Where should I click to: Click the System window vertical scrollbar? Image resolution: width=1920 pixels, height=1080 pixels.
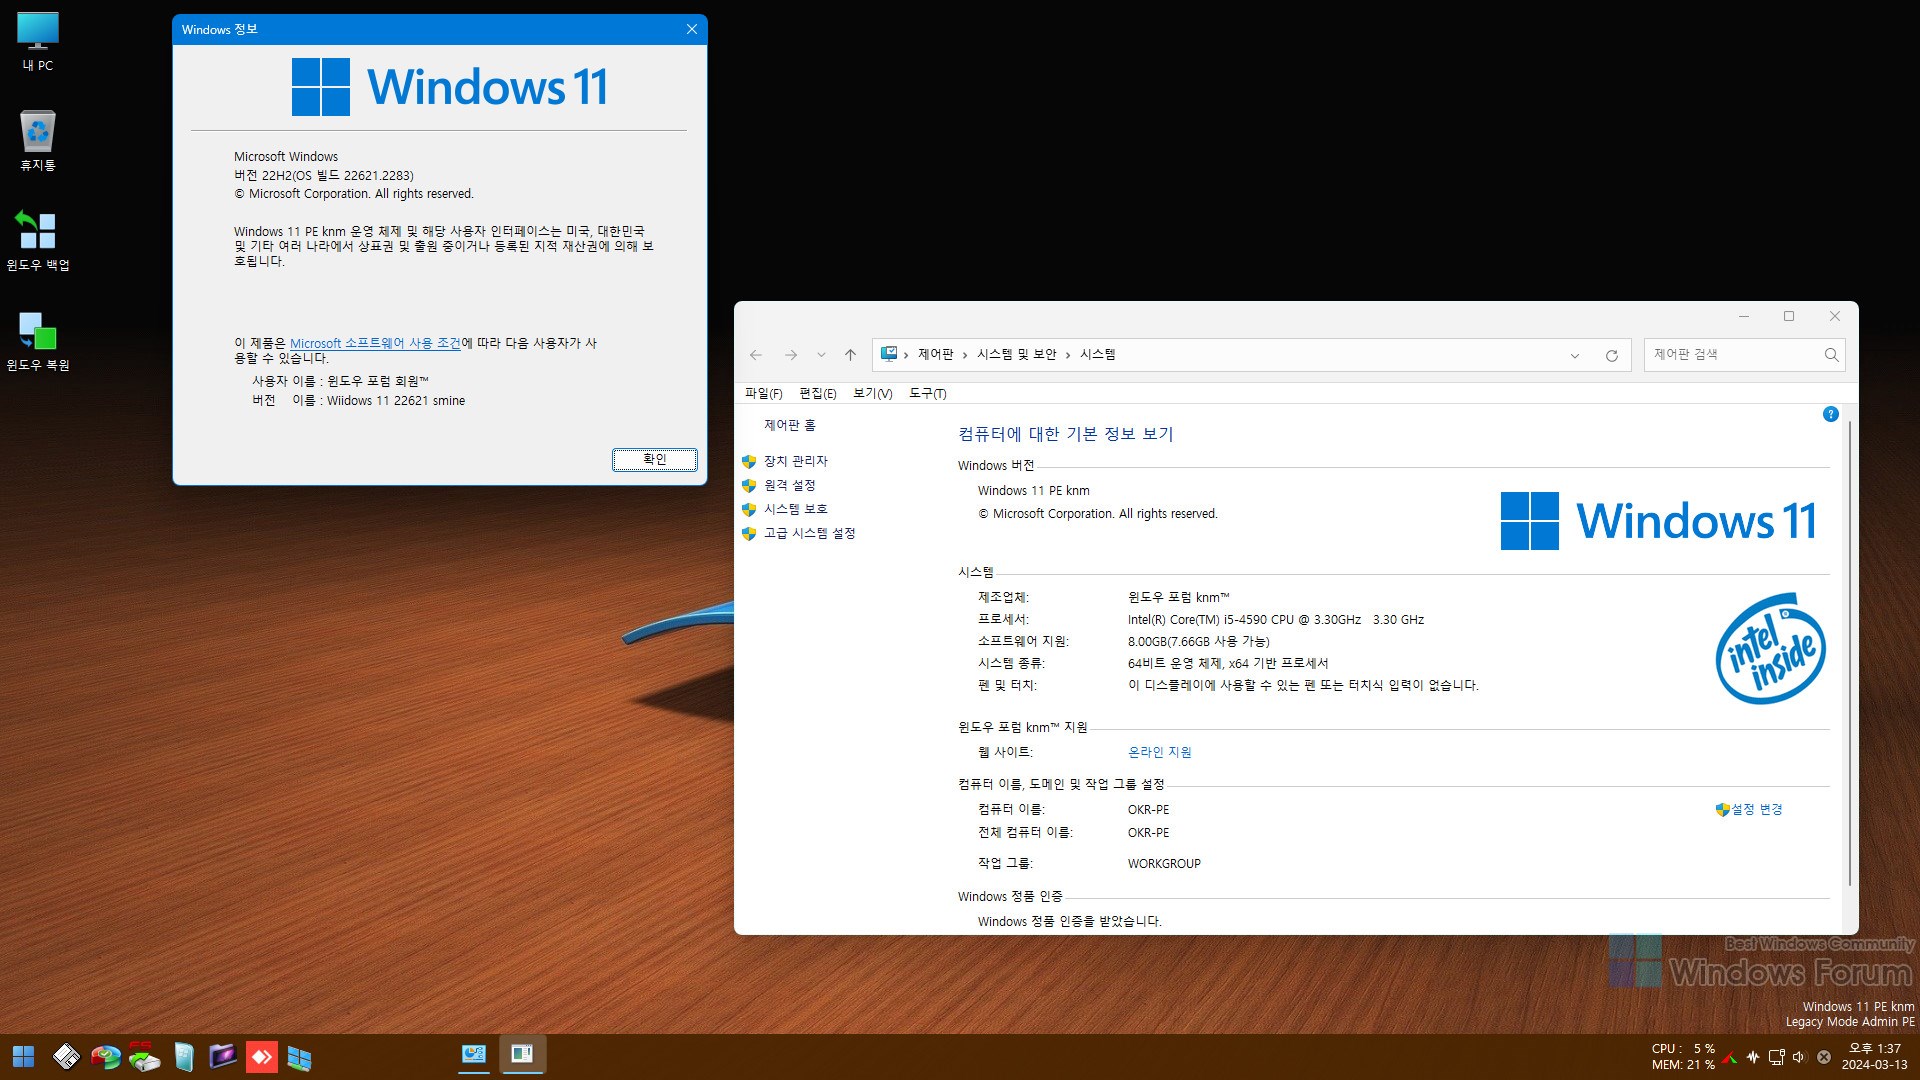[1849, 654]
